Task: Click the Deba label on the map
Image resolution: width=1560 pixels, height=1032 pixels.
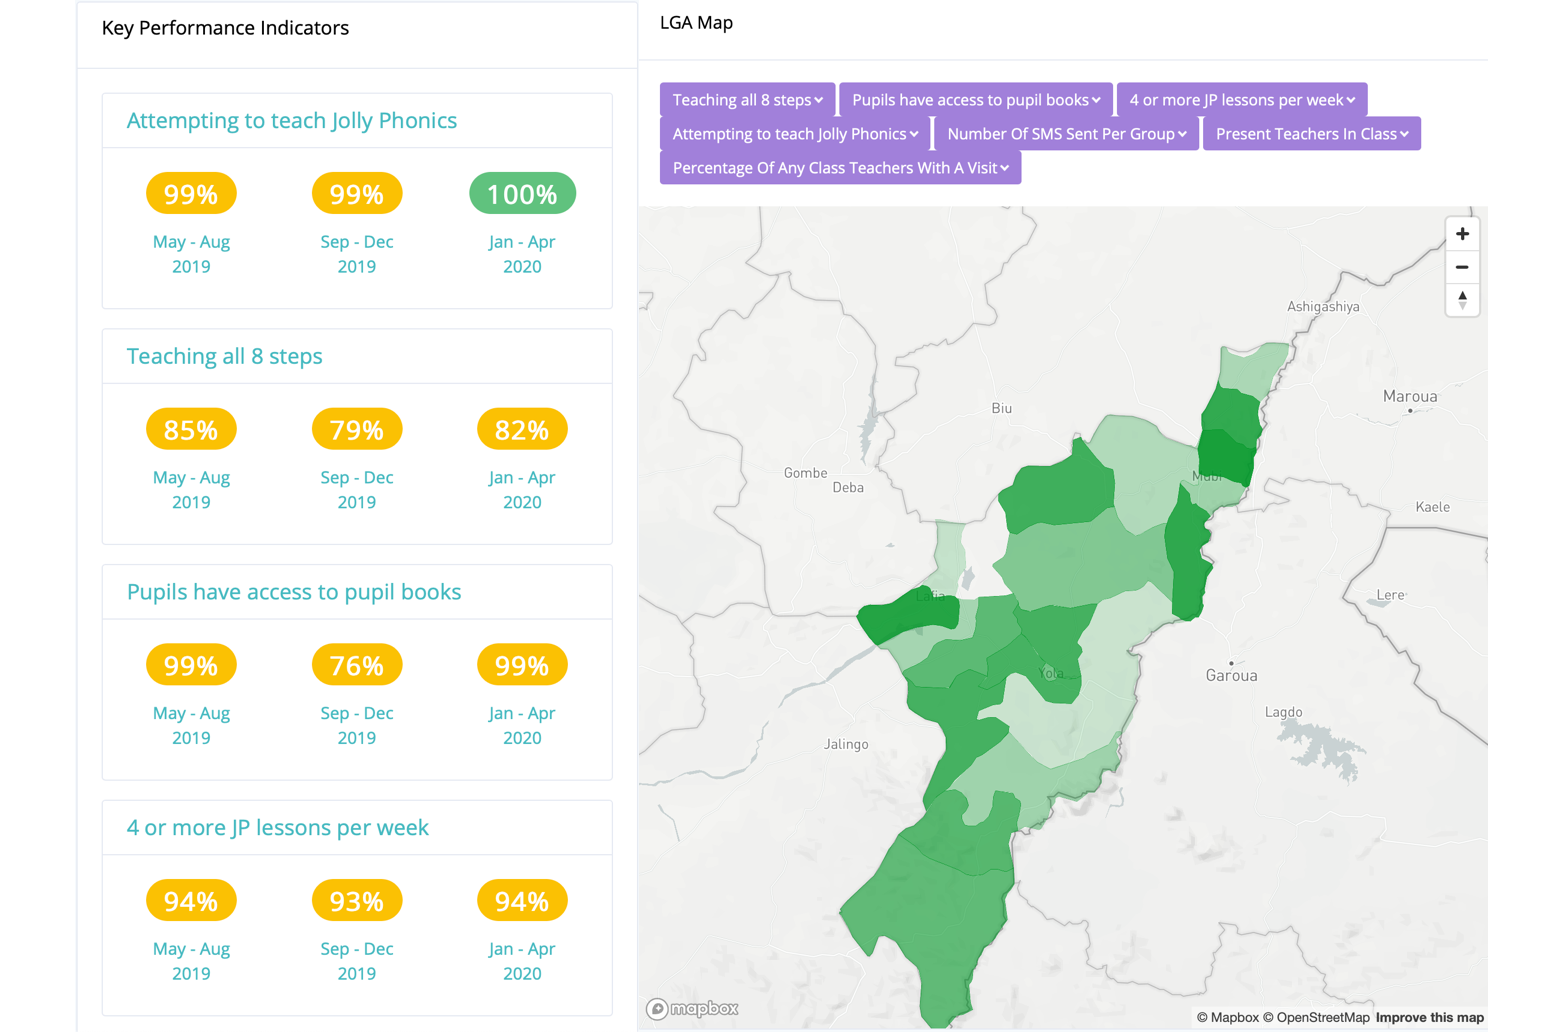Action: coord(848,488)
